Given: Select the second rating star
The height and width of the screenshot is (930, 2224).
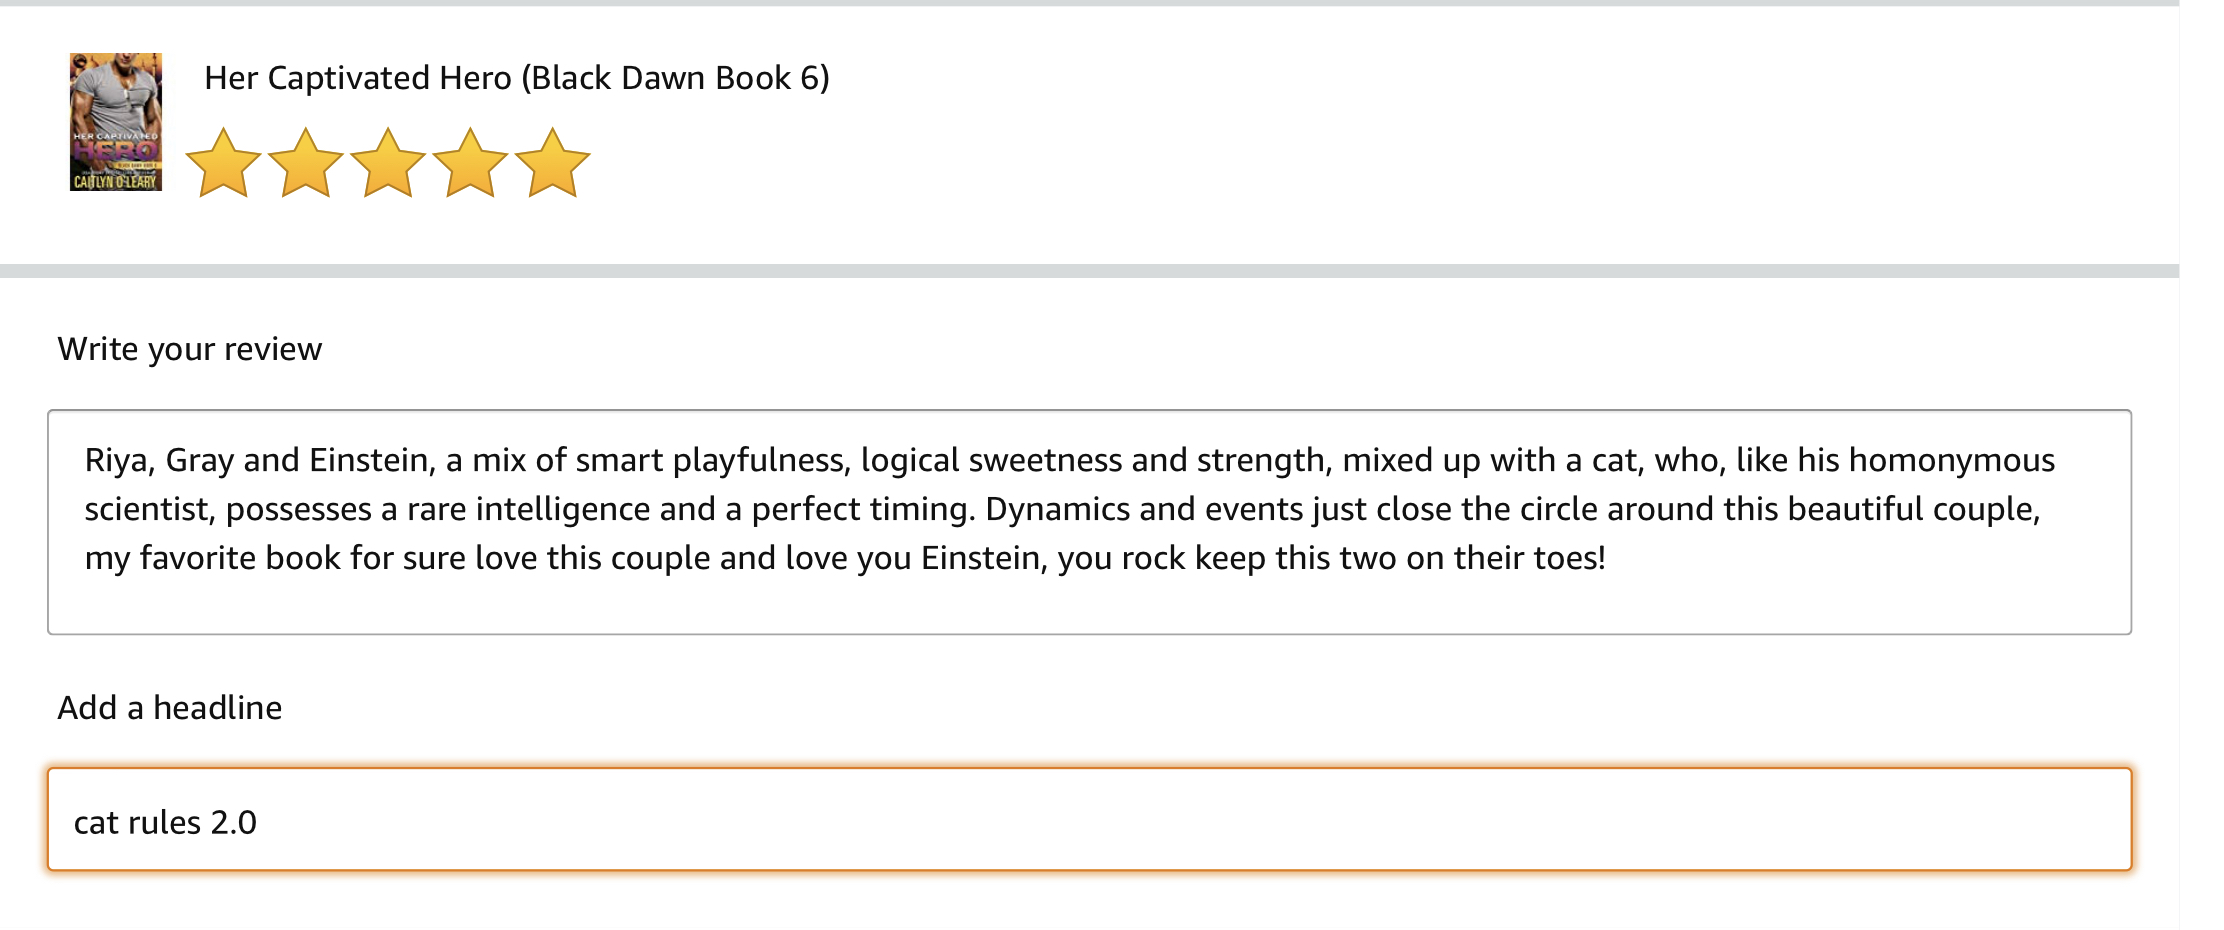Looking at the screenshot, I should pyautogui.click(x=305, y=163).
